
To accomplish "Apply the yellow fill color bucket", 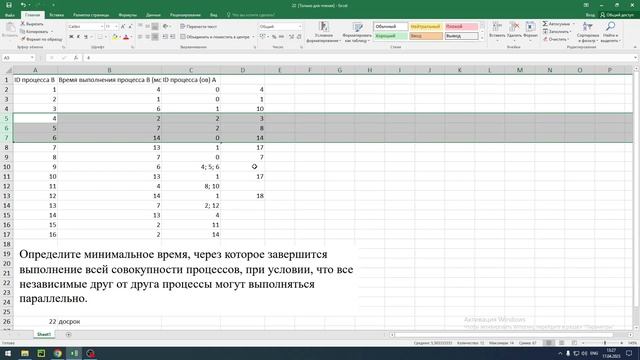I will click(x=115, y=37).
